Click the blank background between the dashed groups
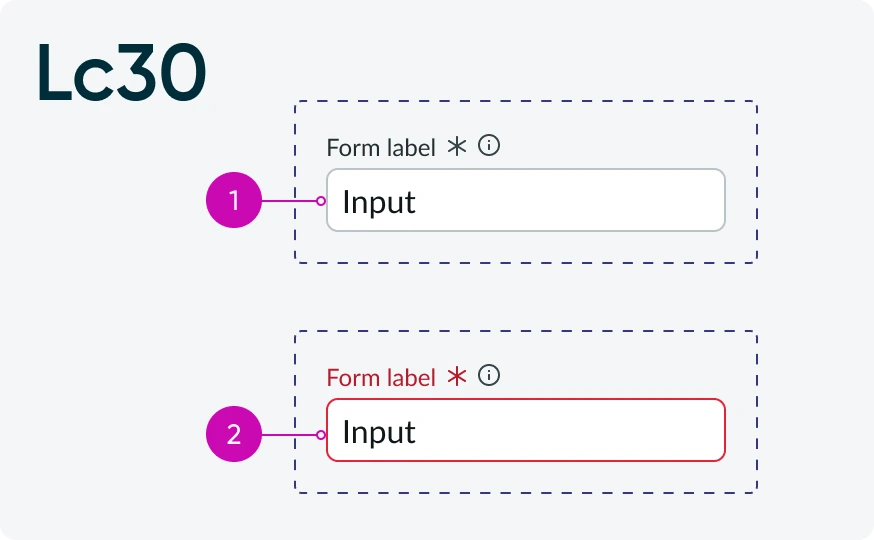 [x=526, y=297]
